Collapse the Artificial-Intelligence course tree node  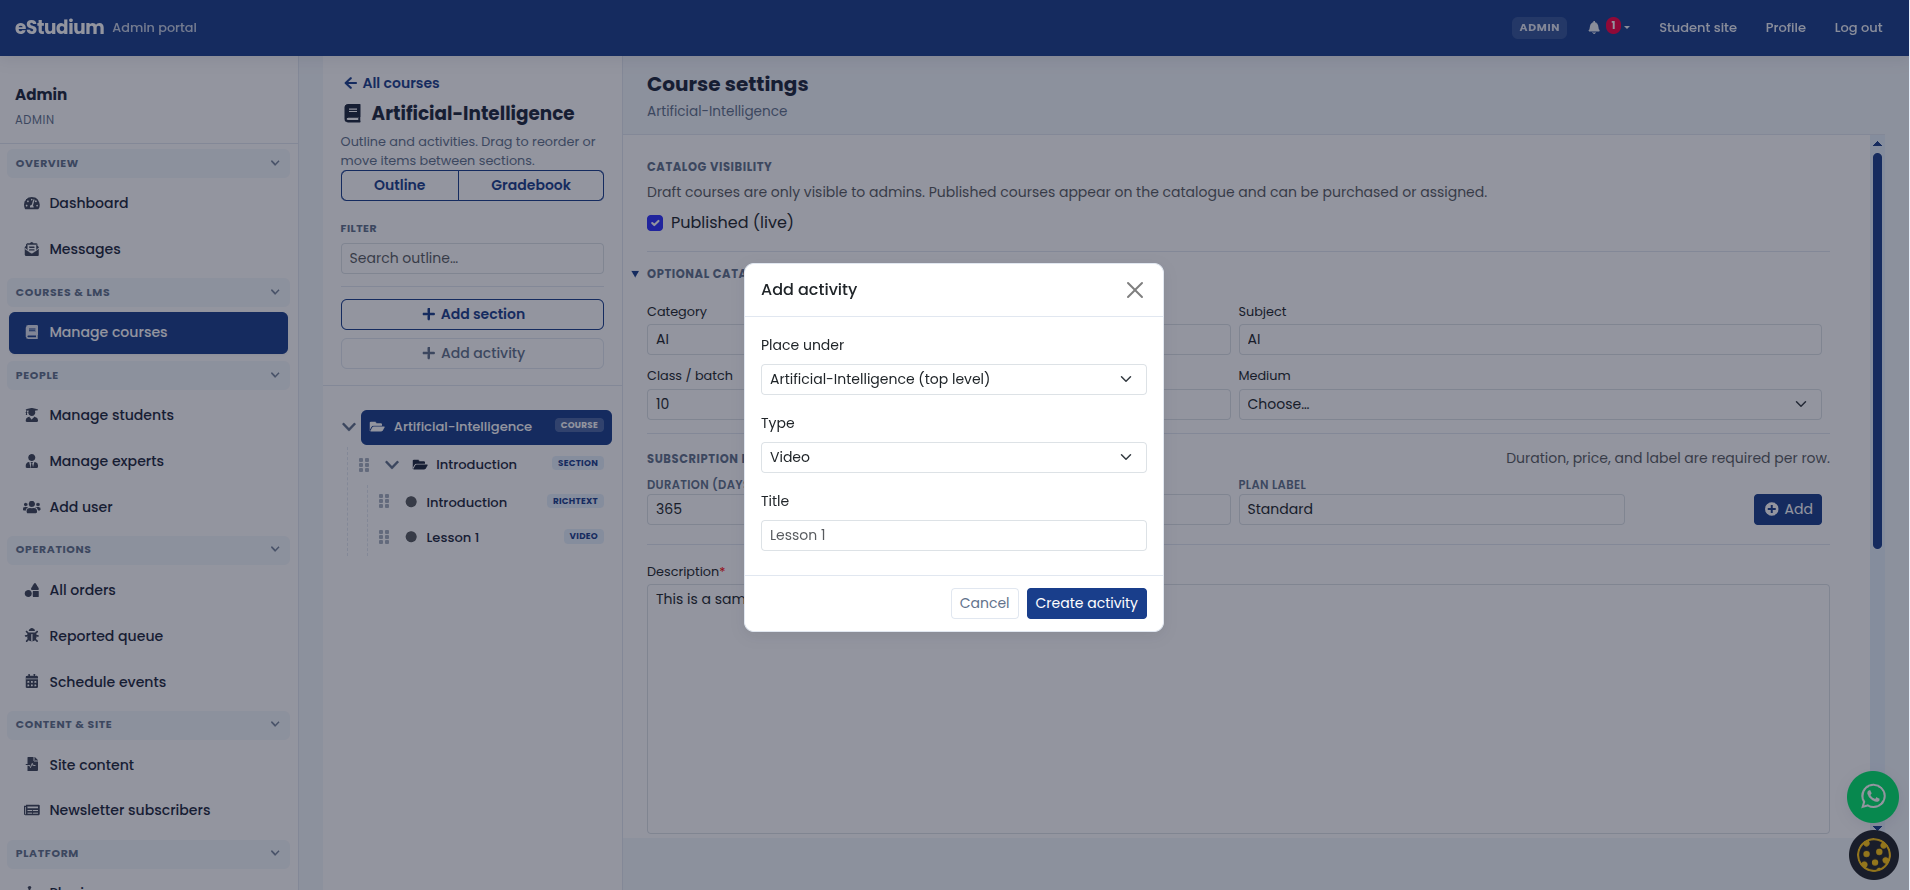point(348,427)
